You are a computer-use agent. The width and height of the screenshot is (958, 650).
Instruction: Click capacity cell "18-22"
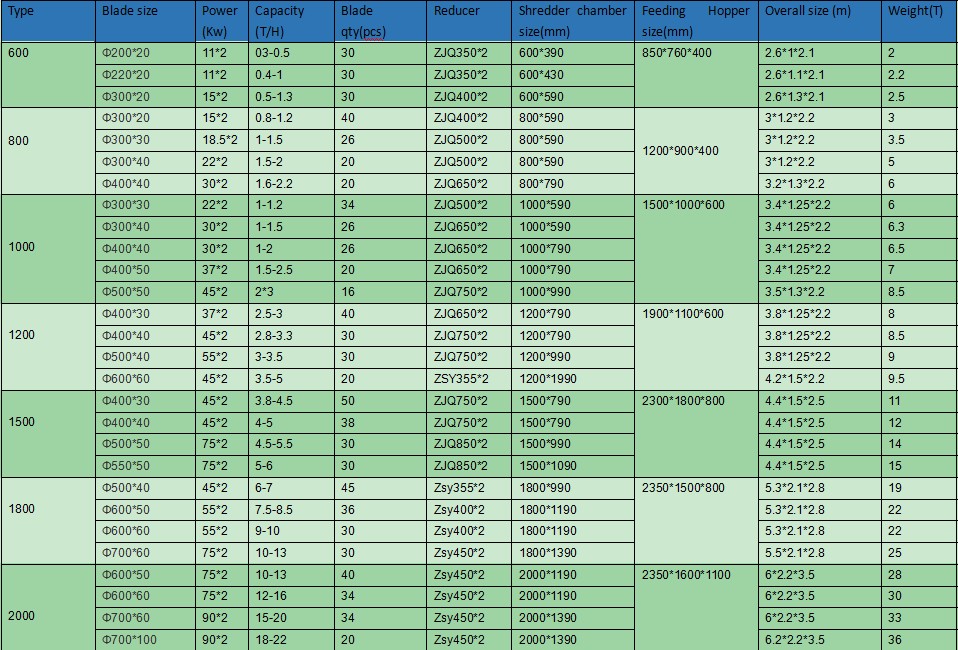pos(291,640)
